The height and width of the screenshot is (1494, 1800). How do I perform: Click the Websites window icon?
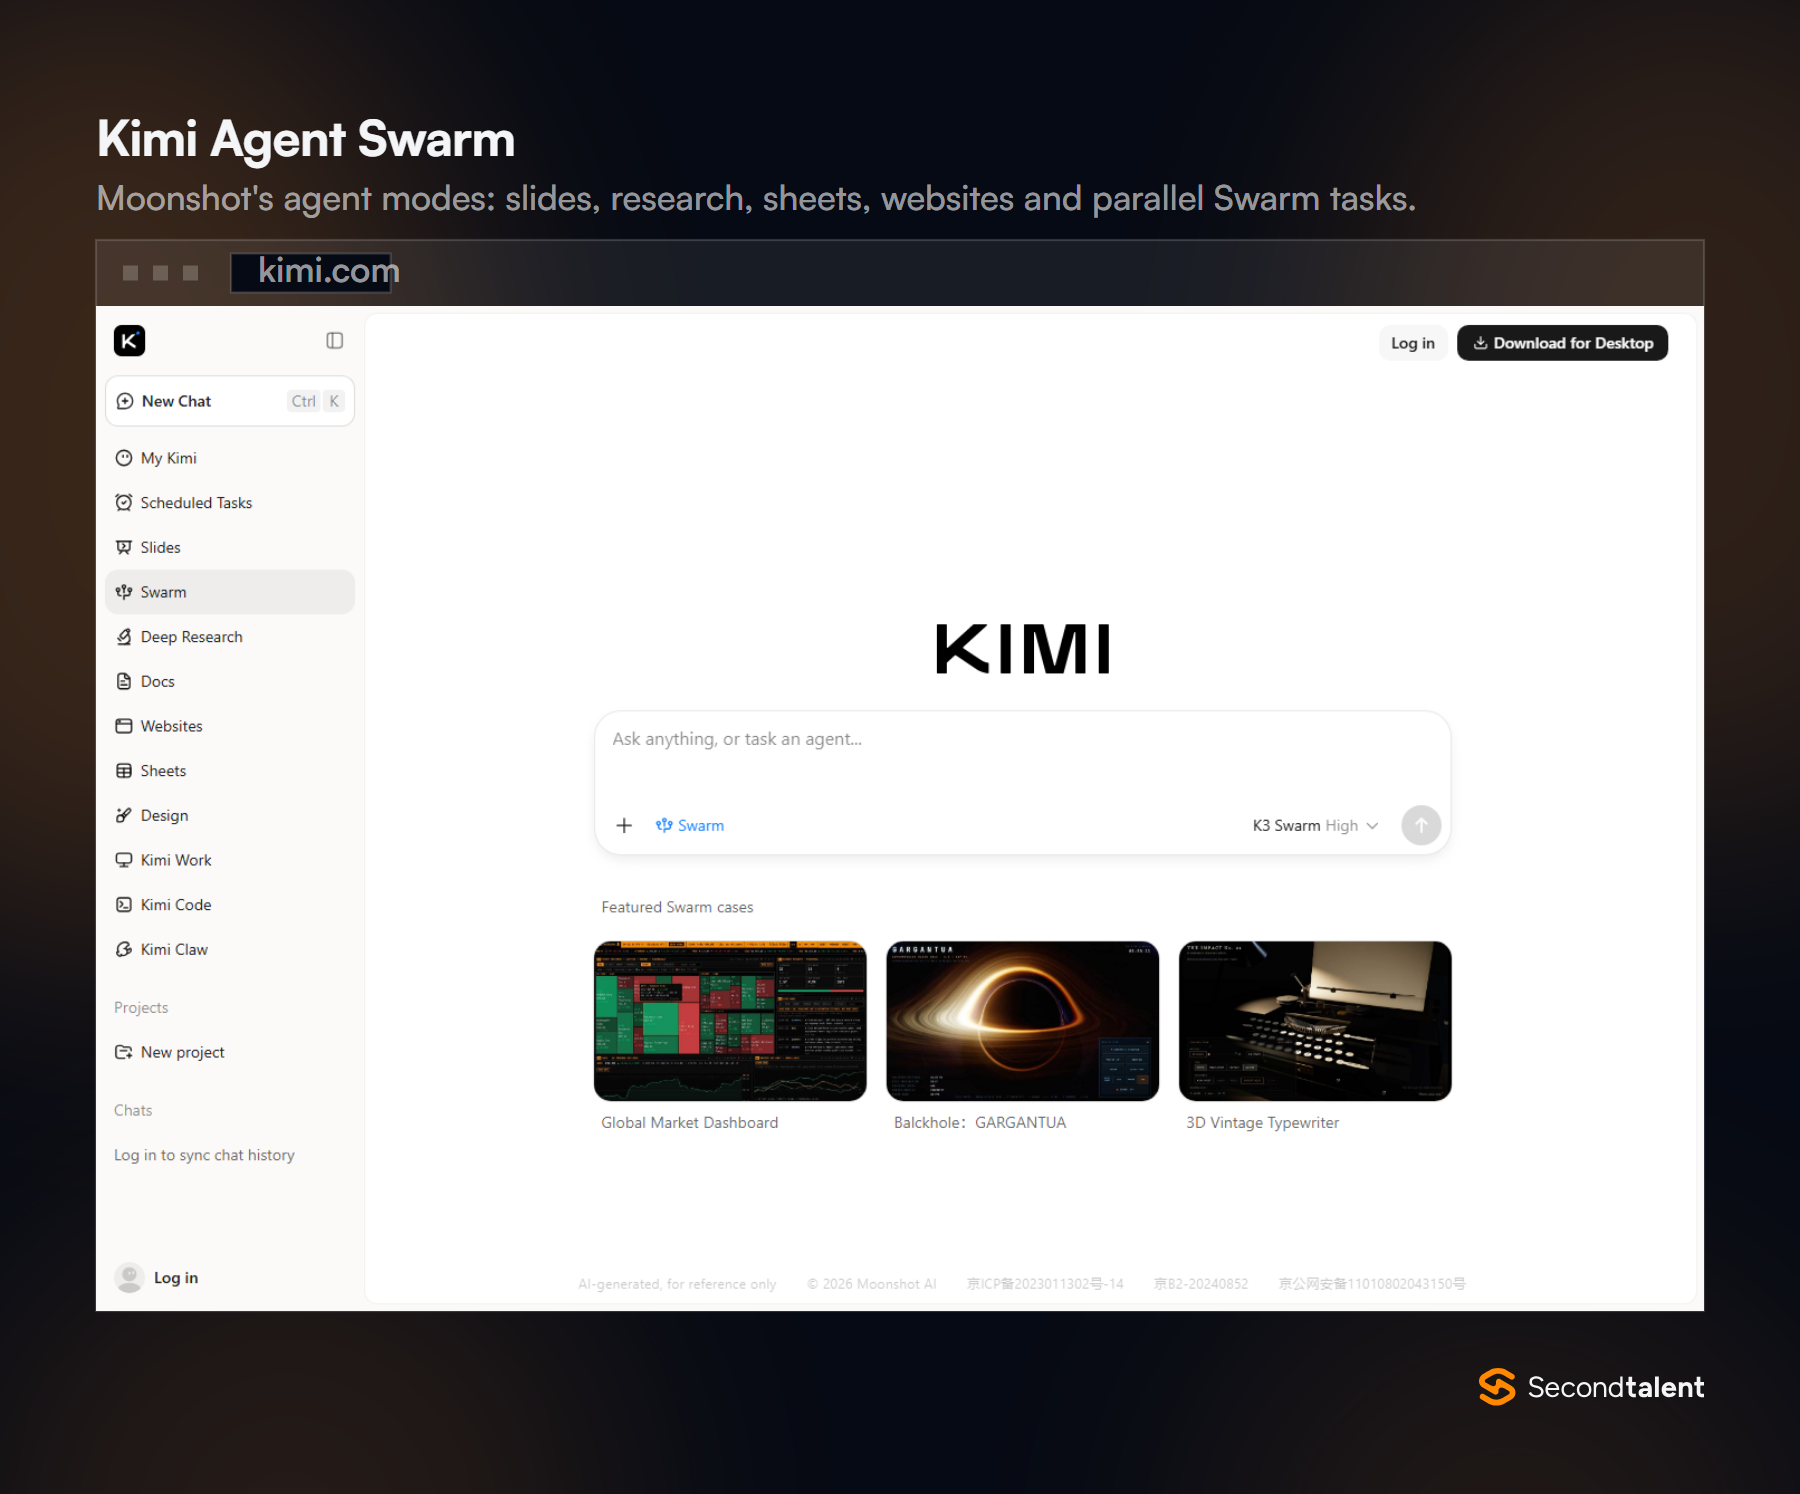coord(124,726)
